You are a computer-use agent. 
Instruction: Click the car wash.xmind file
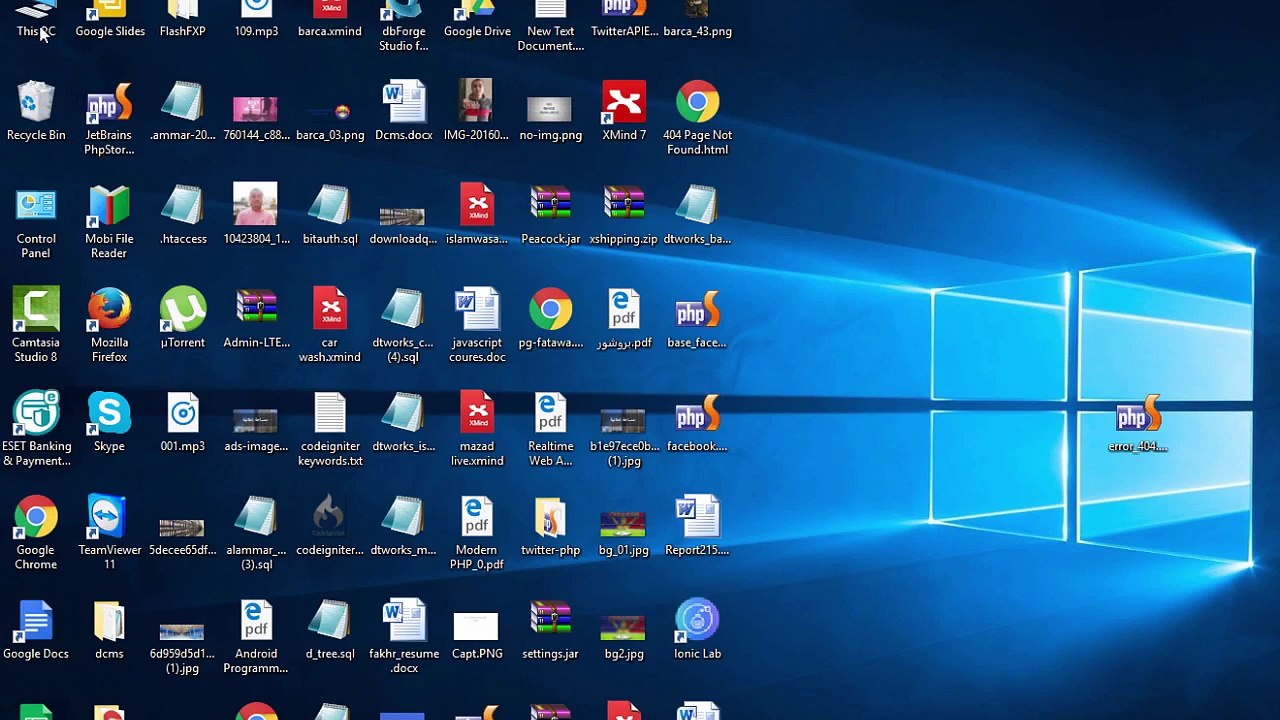click(330, 326)
